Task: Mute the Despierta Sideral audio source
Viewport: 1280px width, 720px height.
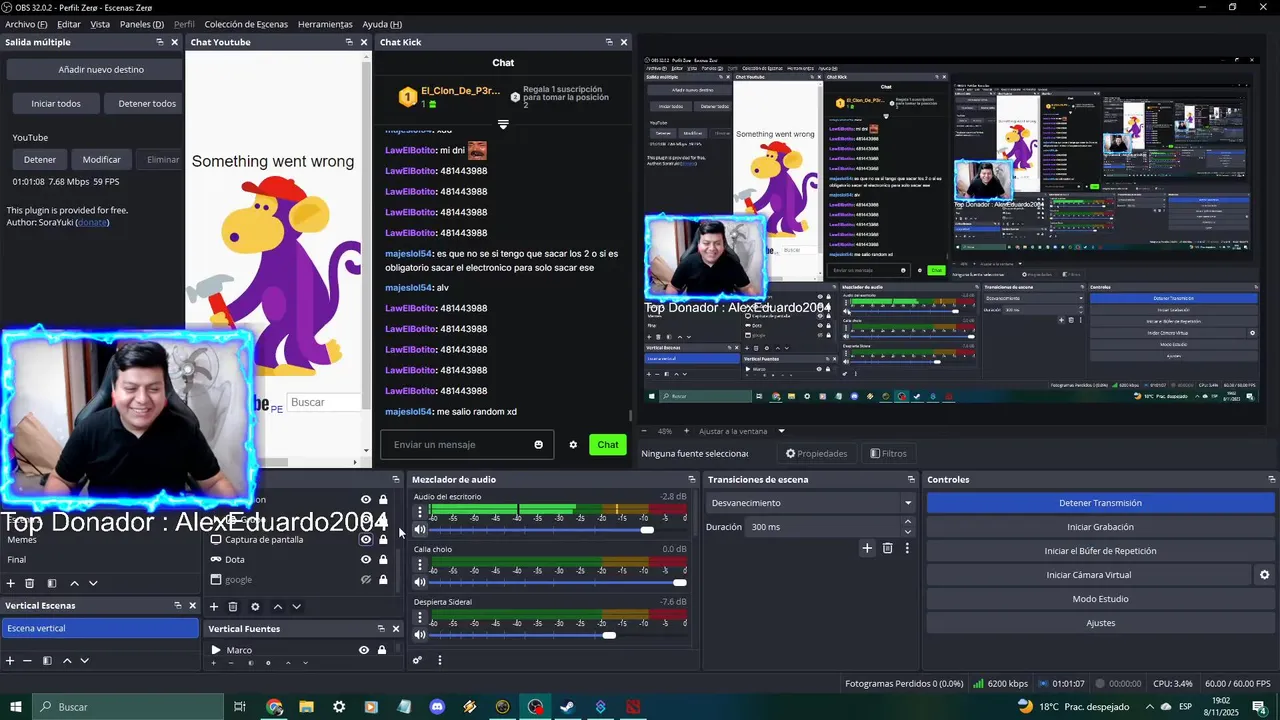Action: 420,635
